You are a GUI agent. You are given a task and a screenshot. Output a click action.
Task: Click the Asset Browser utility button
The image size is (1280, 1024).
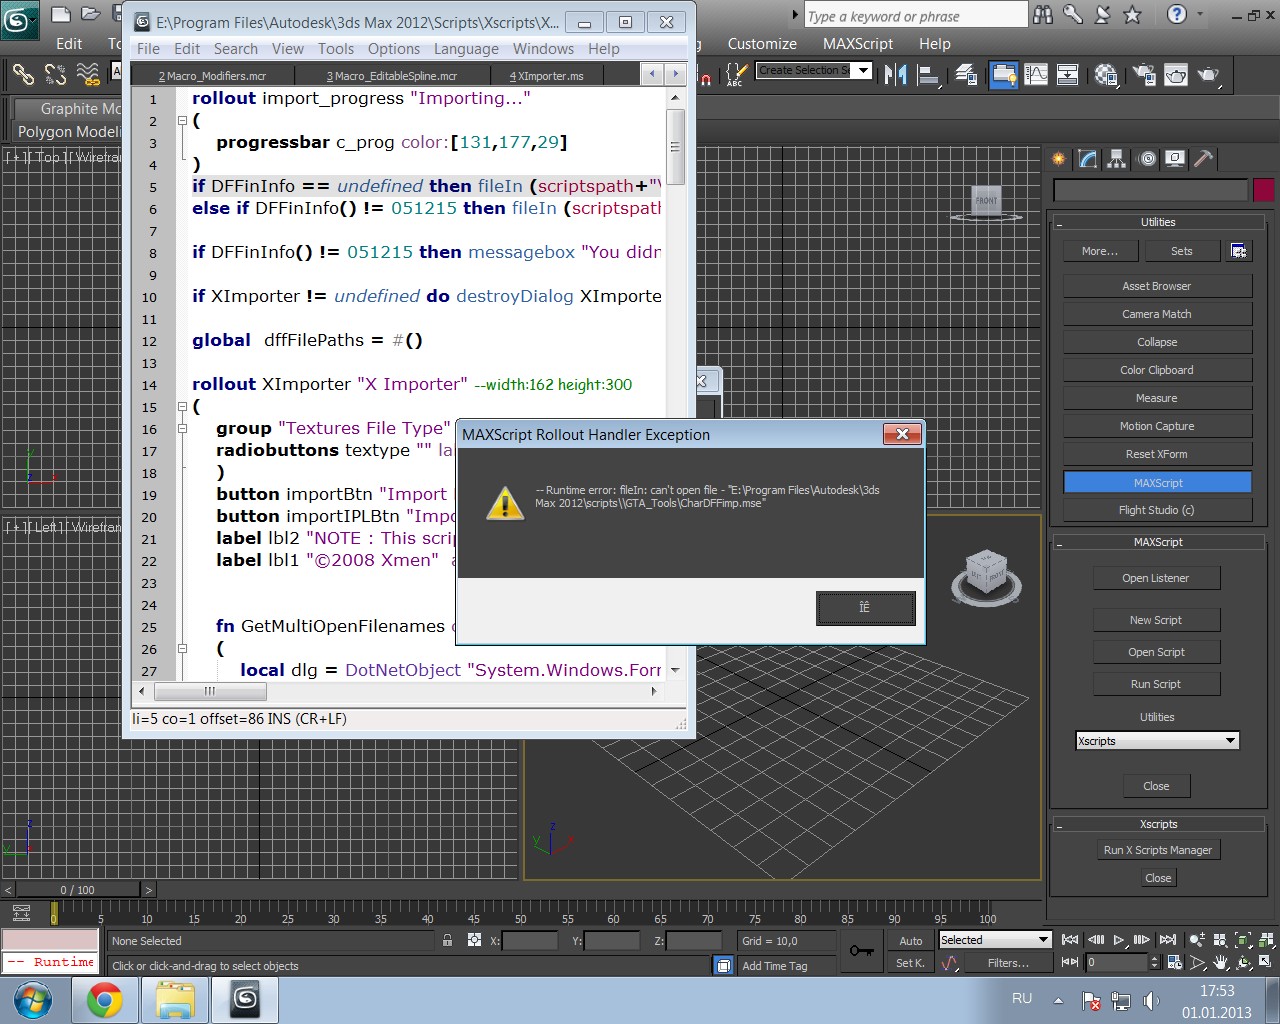1157,286
